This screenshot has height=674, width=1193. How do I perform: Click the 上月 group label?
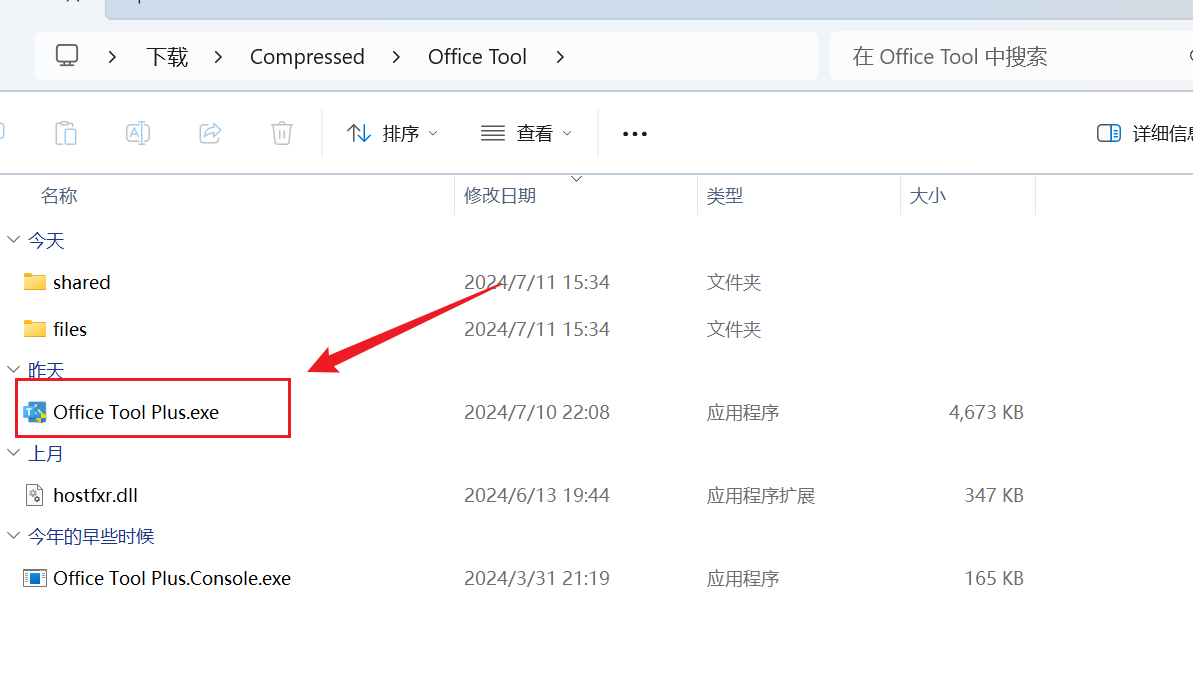(46, 454)
